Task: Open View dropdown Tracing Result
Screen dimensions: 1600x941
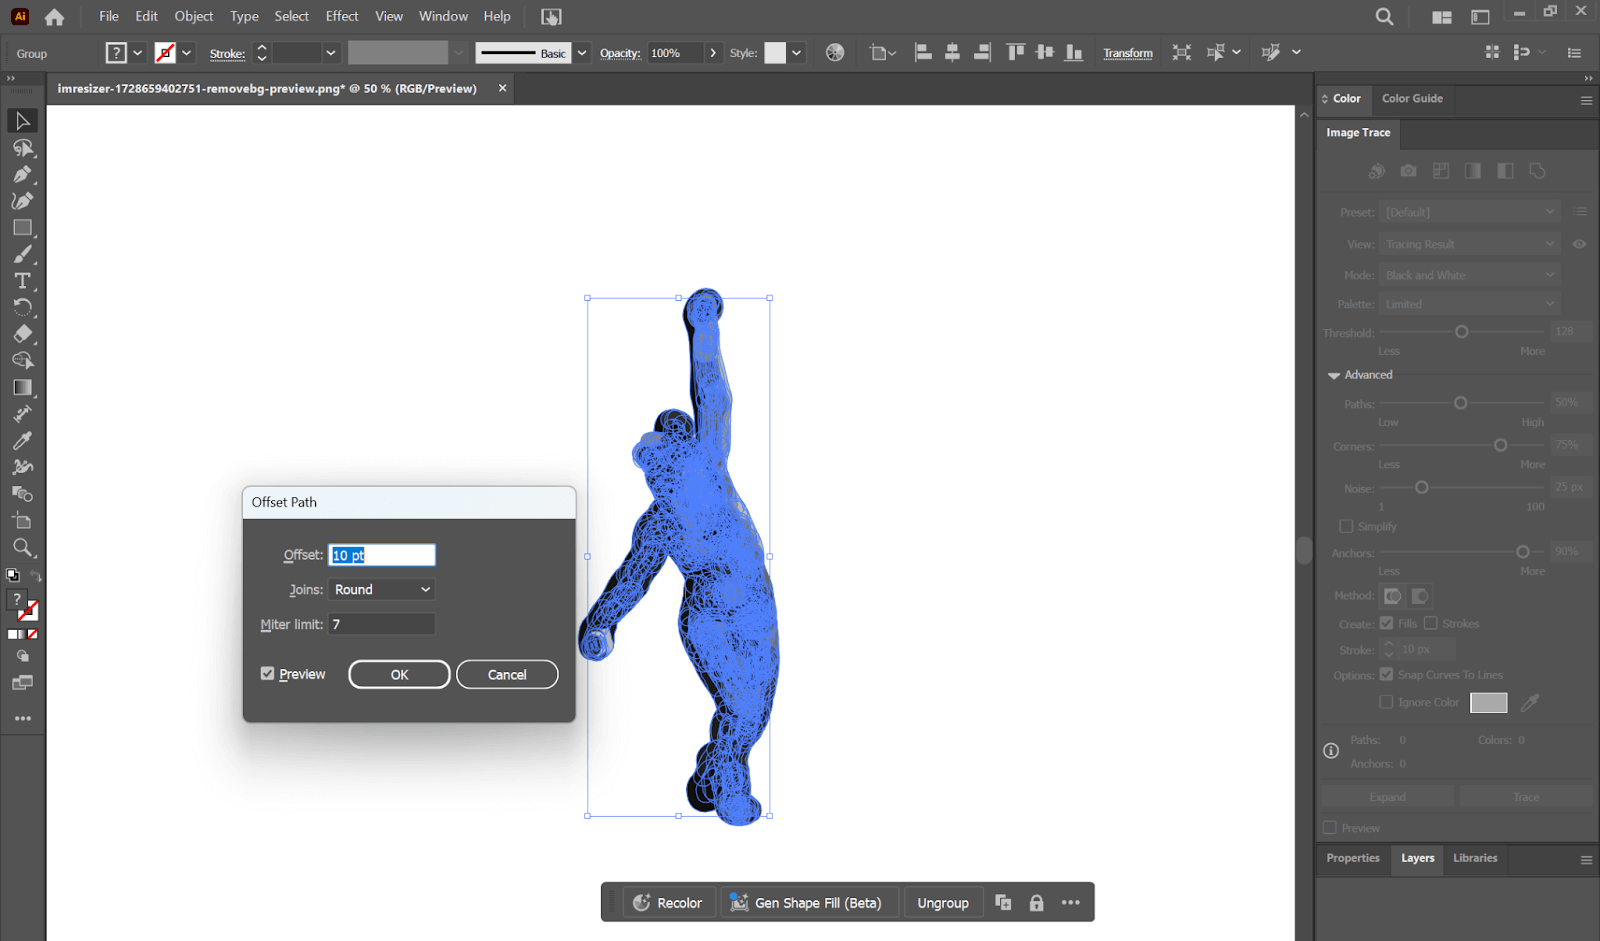Action: [1470, 244]
